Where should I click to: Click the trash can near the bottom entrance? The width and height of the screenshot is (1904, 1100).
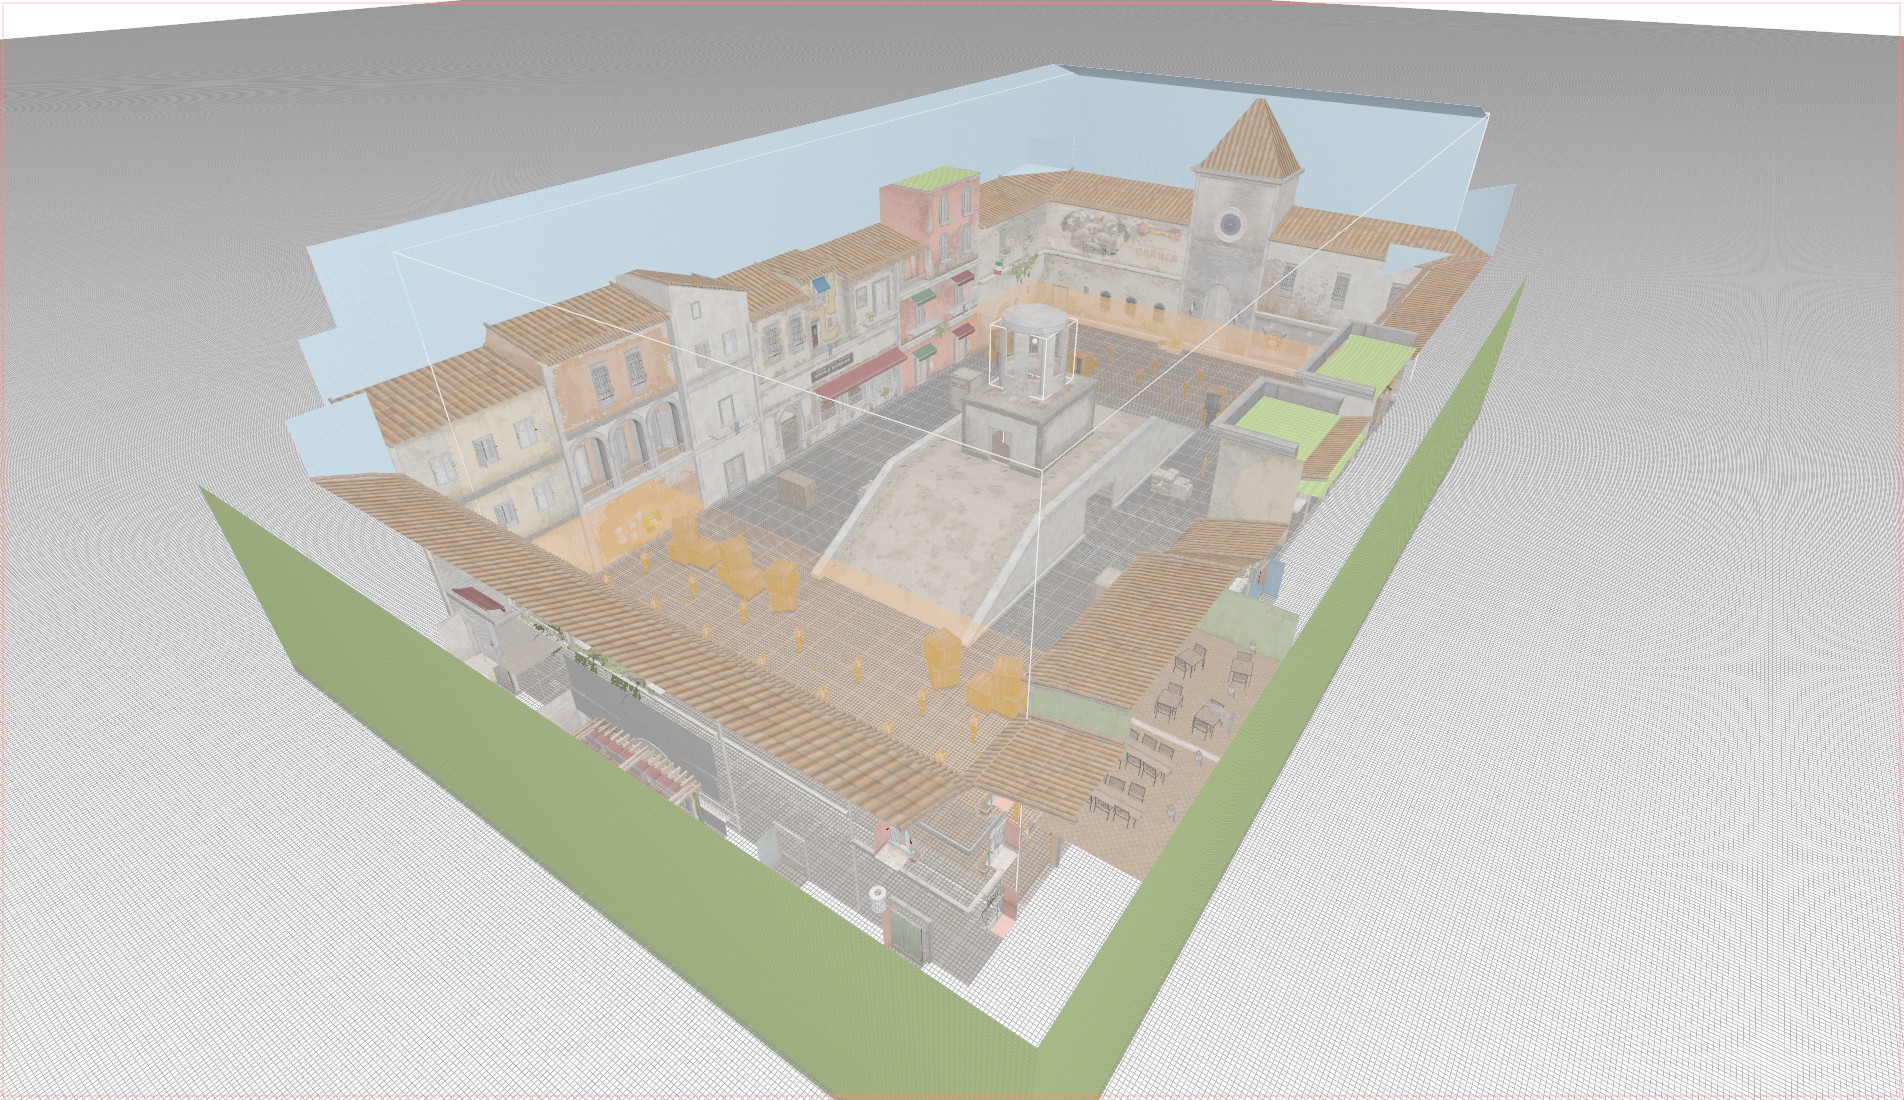(877, 896)
